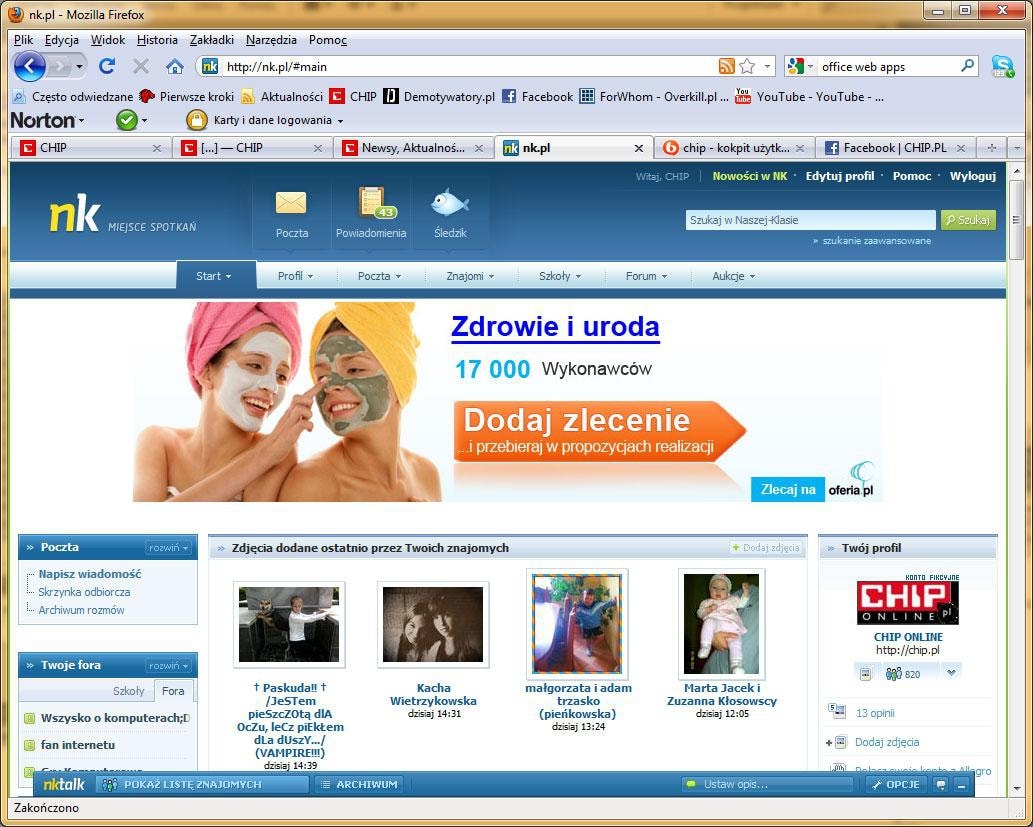
Task: Open the Facebook bookmark in bookmarks toolbar
Action: point(537,96)
